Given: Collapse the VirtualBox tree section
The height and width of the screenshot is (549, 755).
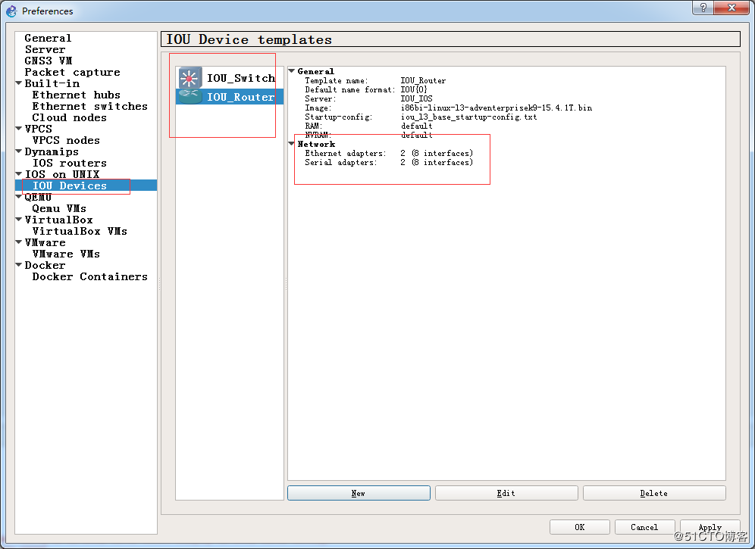Looking at the screenshot, I should (x=19, y=219).
